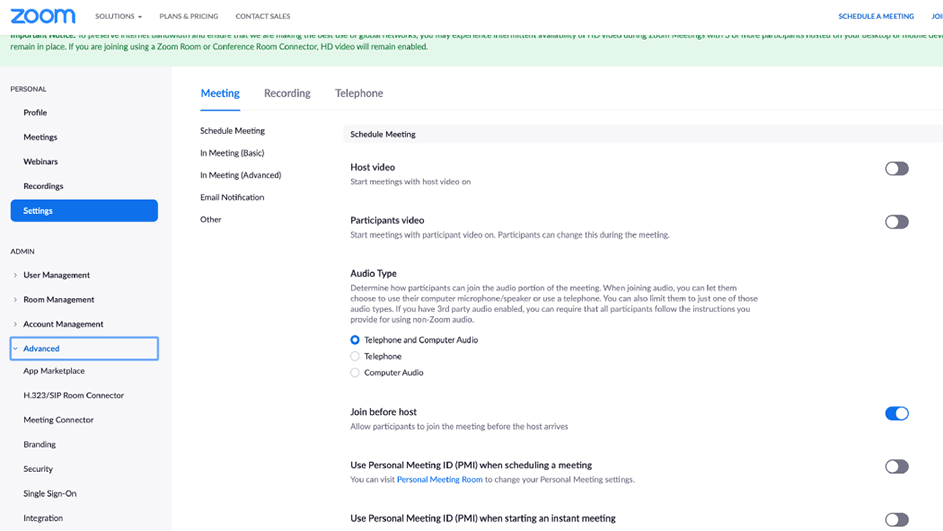
Task: Open the Solutions dropdown menu
Action: 118,17
